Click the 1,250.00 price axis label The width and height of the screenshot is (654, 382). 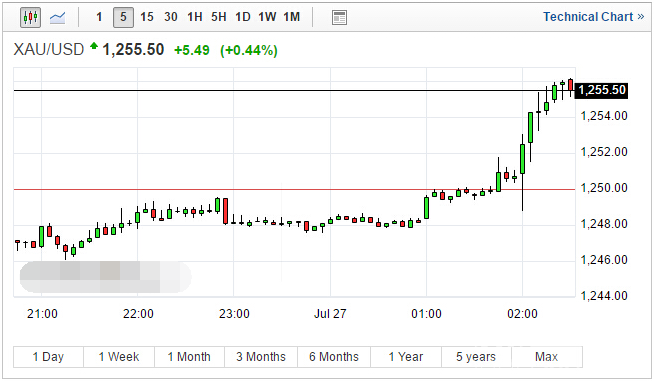(604, 188)
